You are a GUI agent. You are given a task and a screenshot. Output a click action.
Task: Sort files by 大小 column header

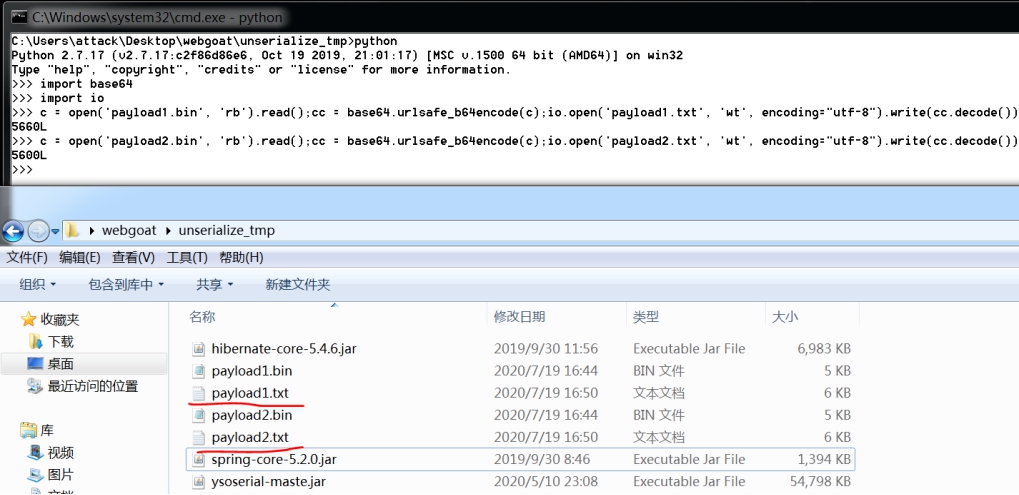pyautogui.click(x=784, y=317)
